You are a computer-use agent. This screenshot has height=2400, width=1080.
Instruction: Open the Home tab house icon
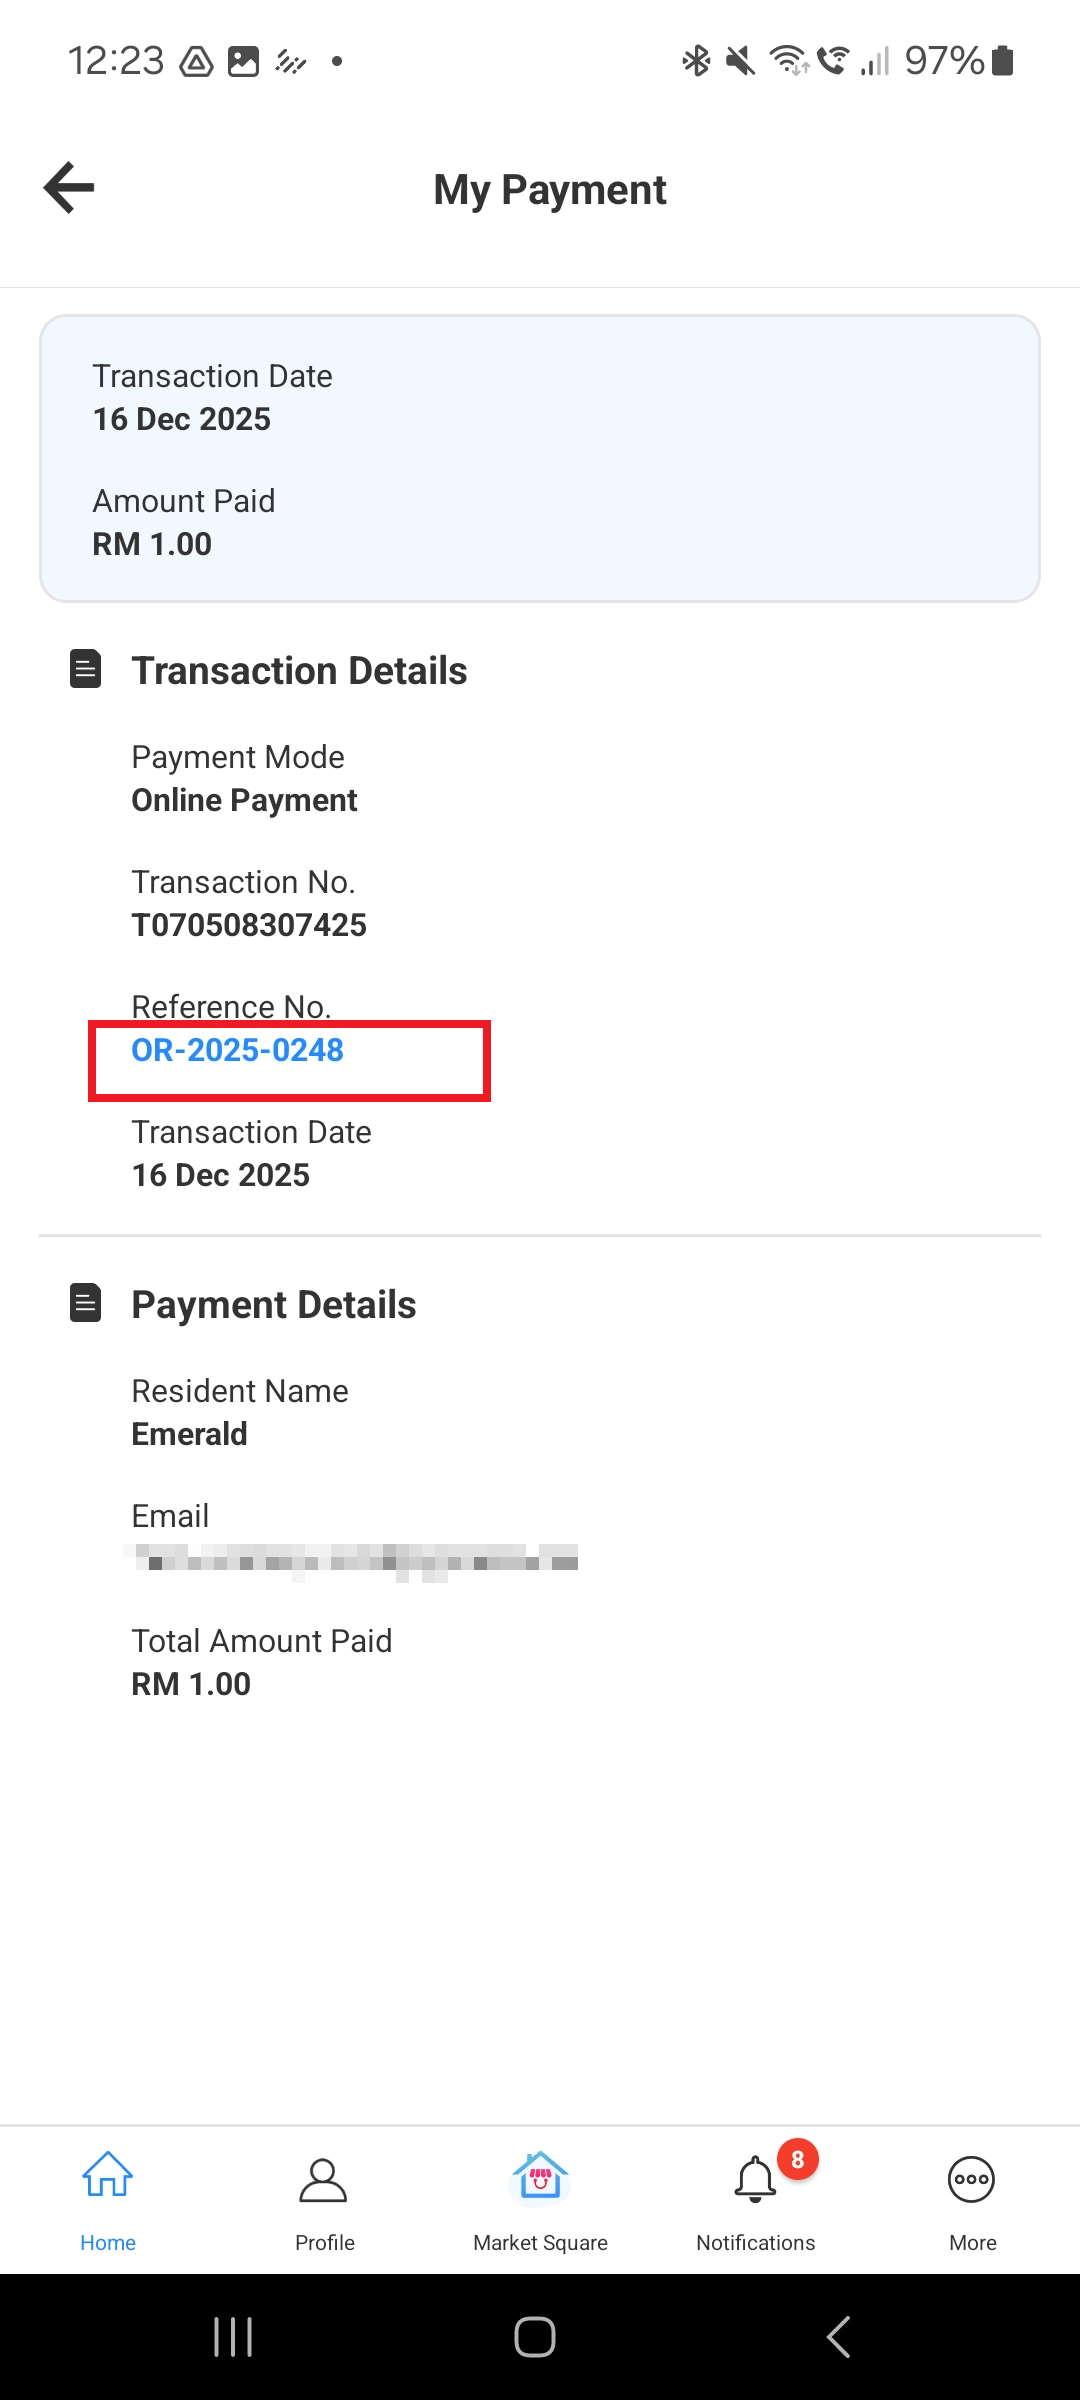click(x=108, y=2175)
